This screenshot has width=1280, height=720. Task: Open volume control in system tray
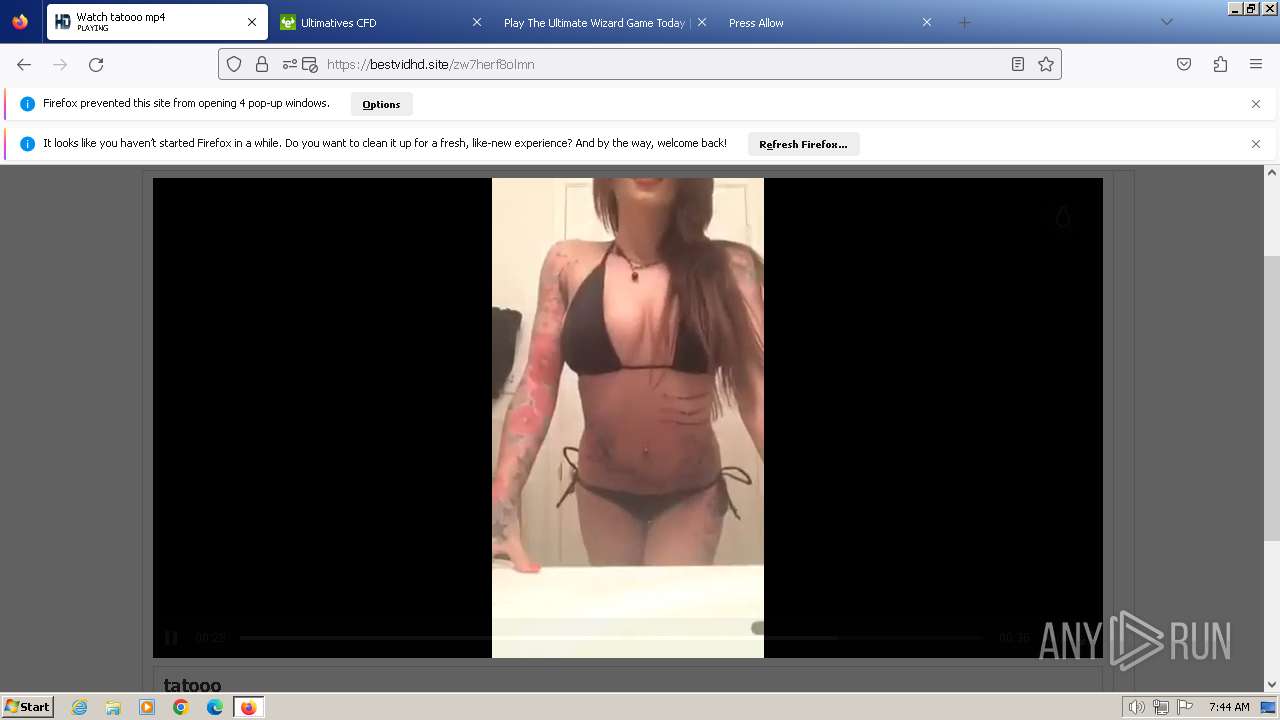coord(1136,707)
